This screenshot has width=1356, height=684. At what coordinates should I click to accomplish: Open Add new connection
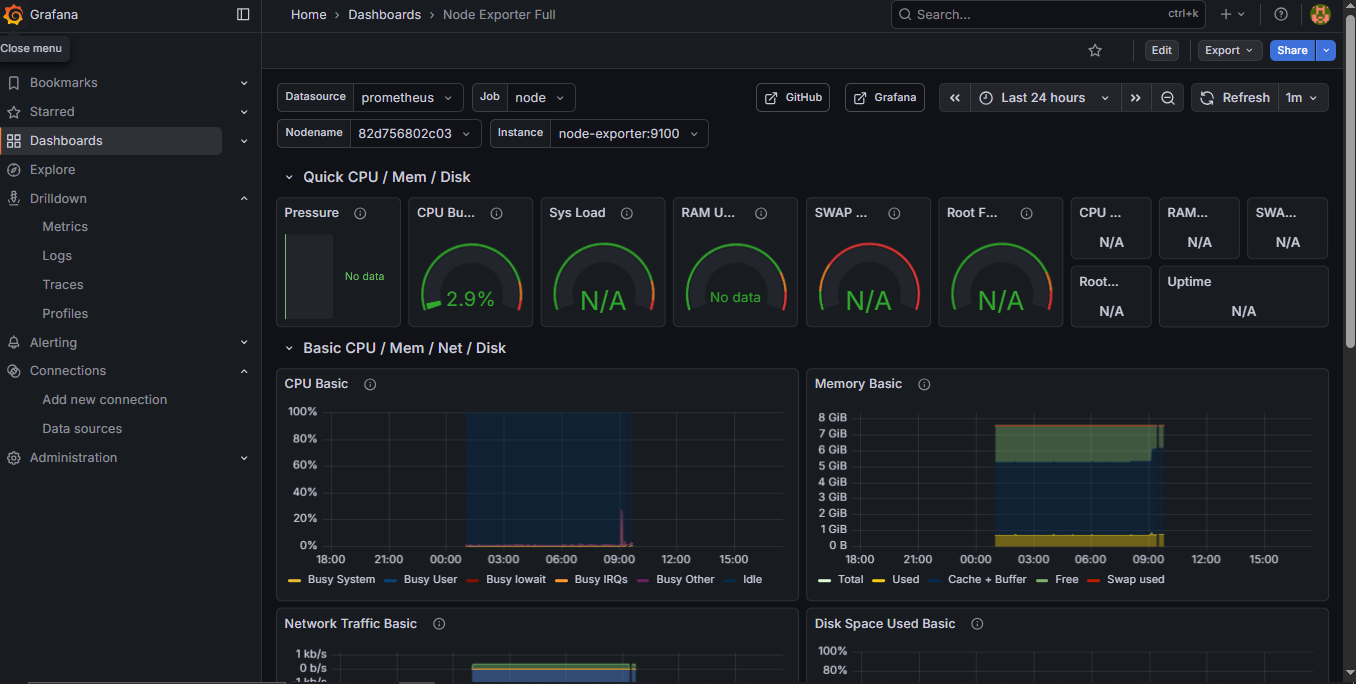pos(105,400)
